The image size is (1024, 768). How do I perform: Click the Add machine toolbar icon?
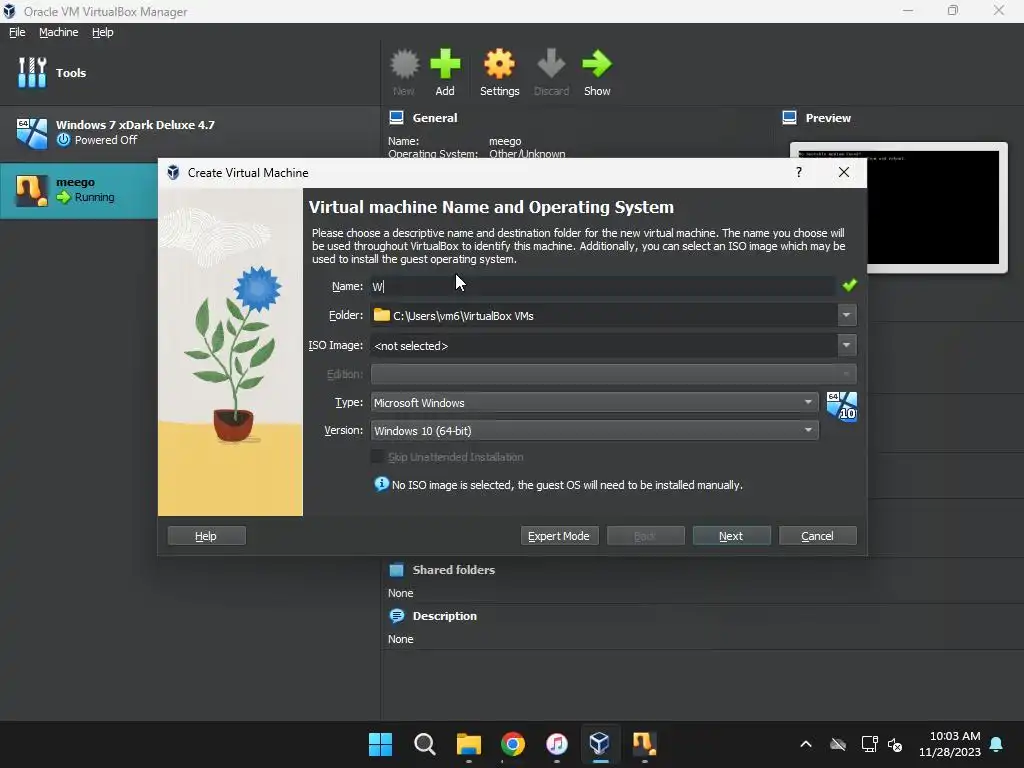(x=445, y=65)
